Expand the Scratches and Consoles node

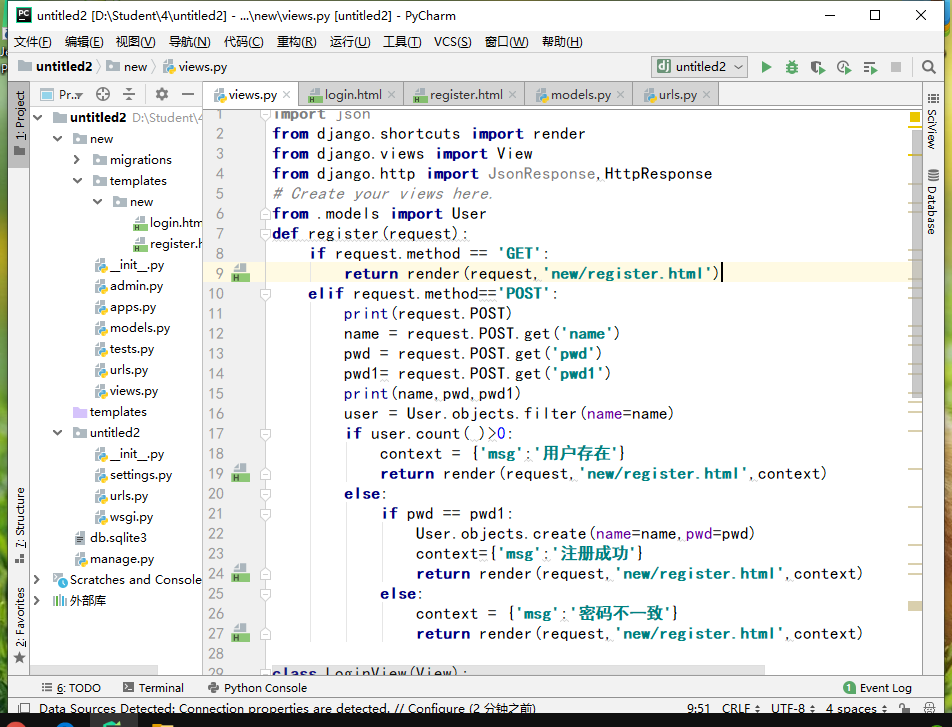pos(37,580)
